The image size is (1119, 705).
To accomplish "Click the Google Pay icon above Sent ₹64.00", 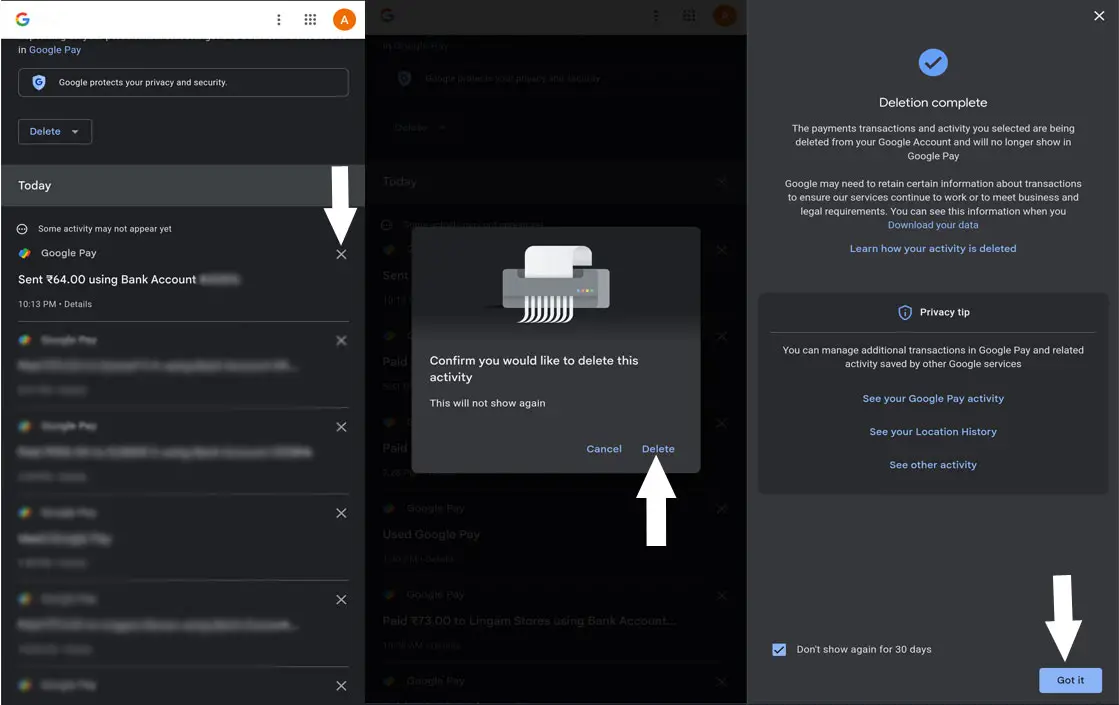I will coord(25,253).
